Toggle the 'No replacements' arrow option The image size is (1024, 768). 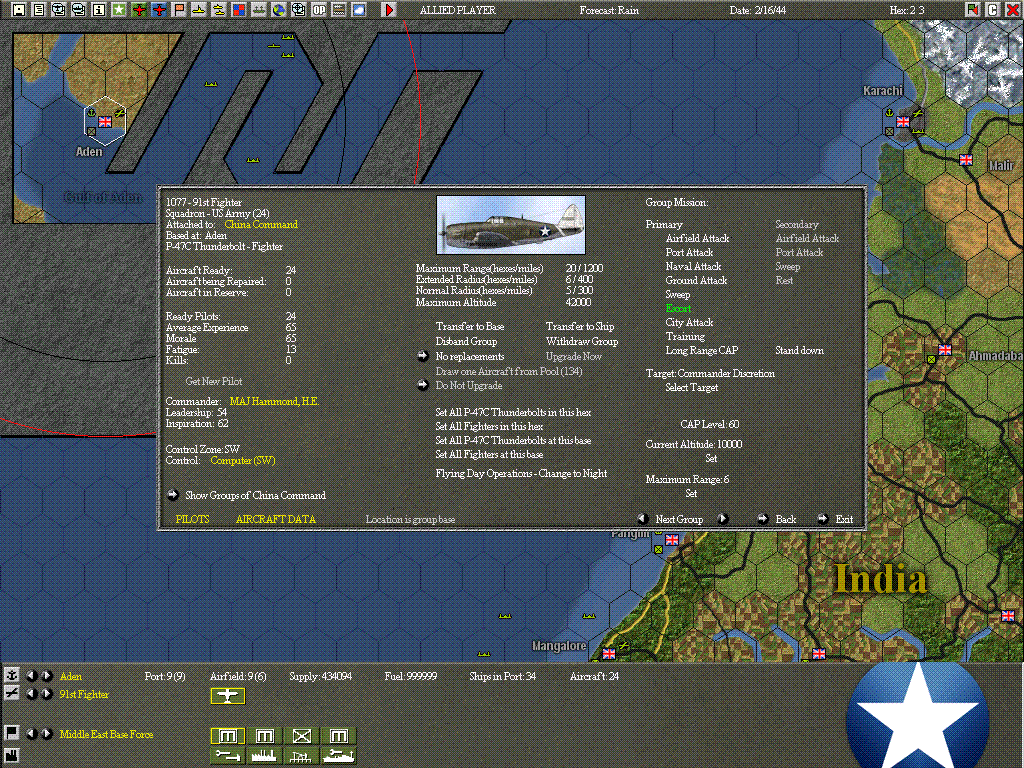[x=423, y=356]
